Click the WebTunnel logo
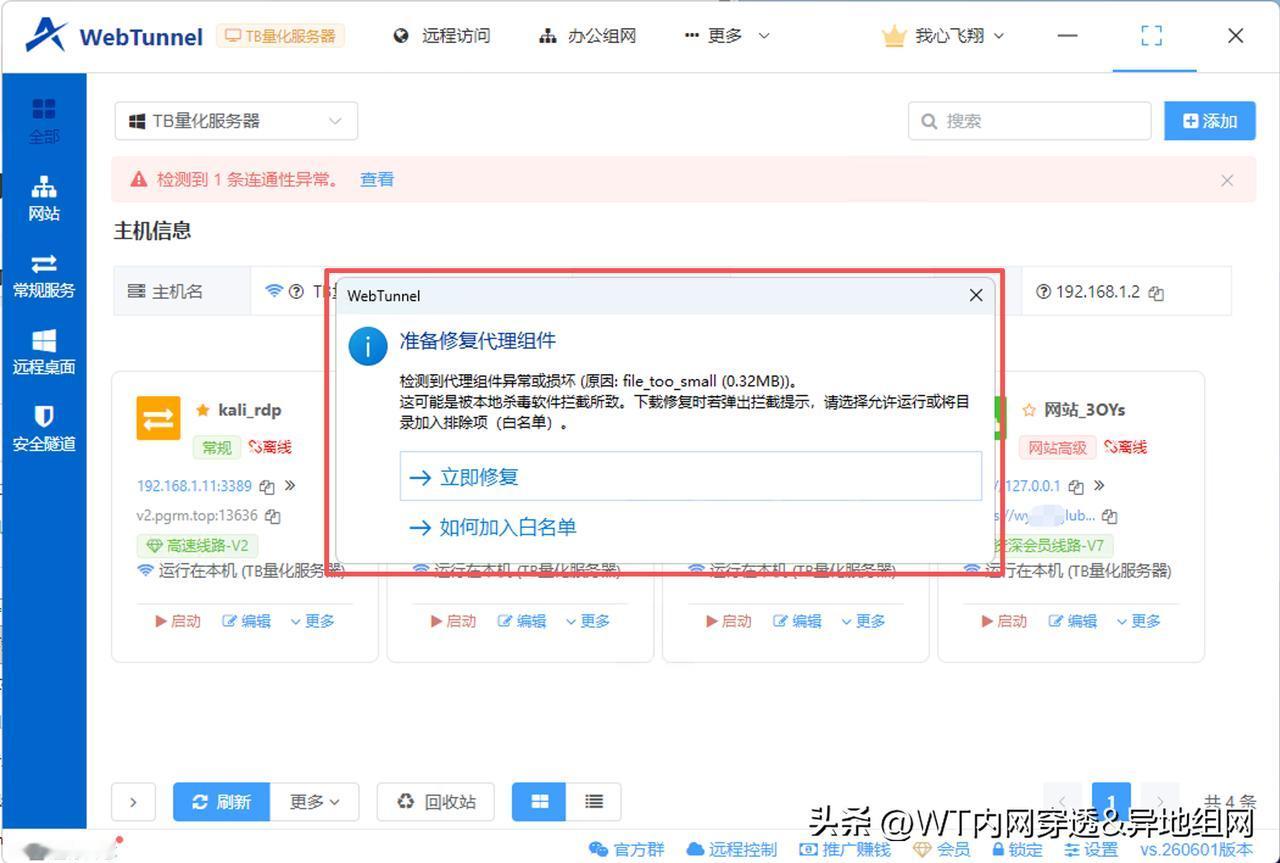The width and height of the screenshot is (1280, 863). click(113, 36)
